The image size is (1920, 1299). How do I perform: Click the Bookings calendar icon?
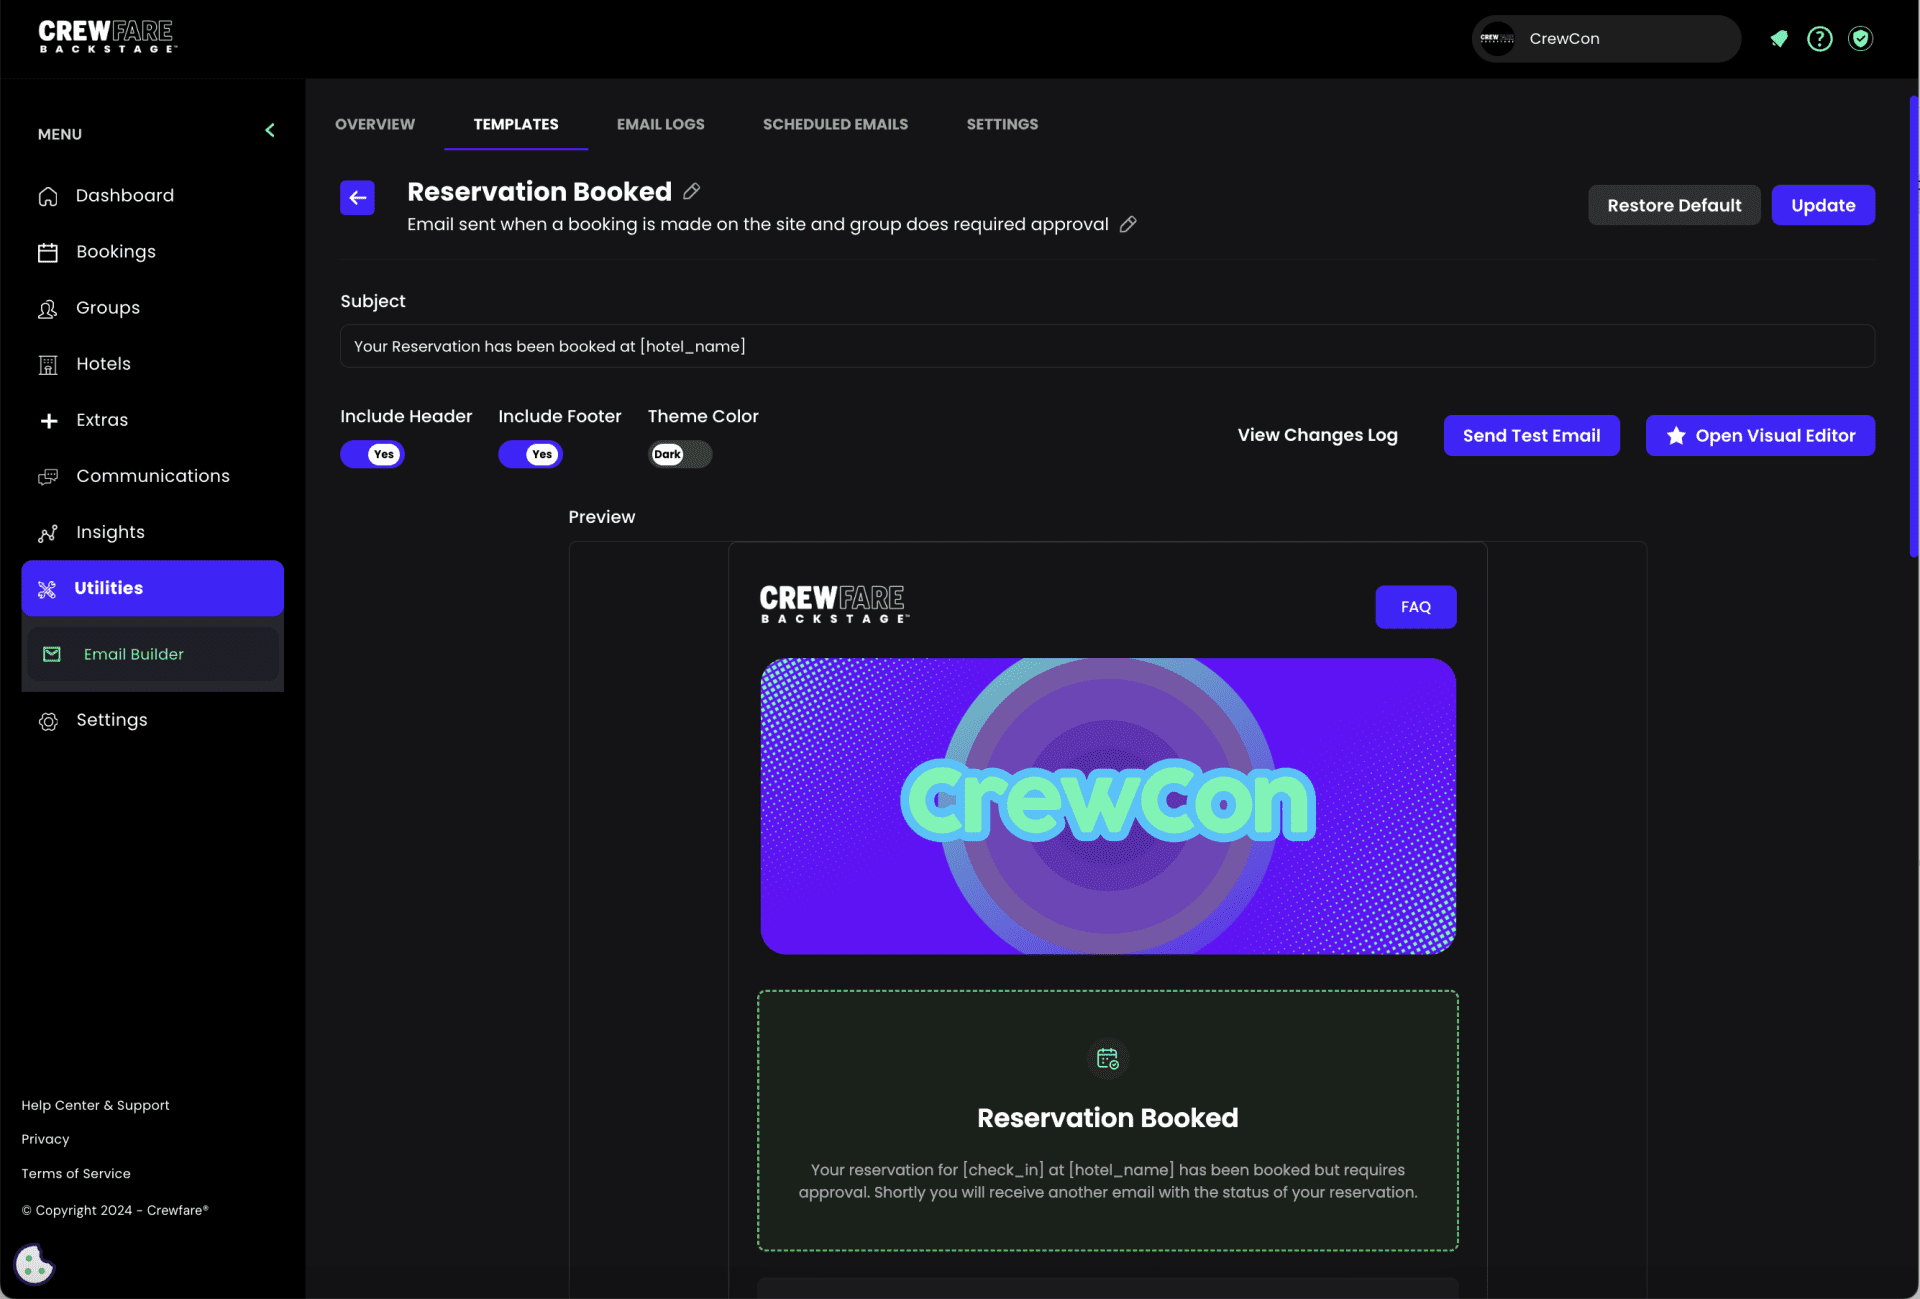[48, 253]
